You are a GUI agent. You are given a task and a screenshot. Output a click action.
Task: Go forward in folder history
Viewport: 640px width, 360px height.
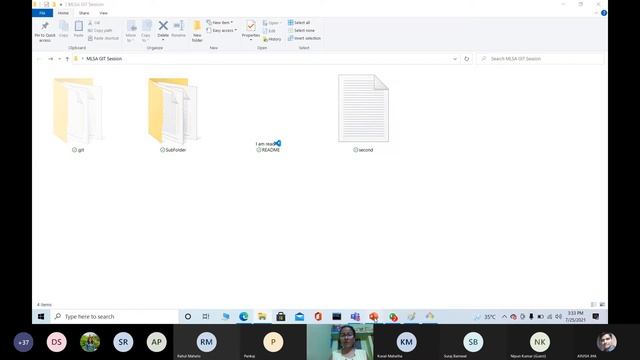[x=51, y=59]
